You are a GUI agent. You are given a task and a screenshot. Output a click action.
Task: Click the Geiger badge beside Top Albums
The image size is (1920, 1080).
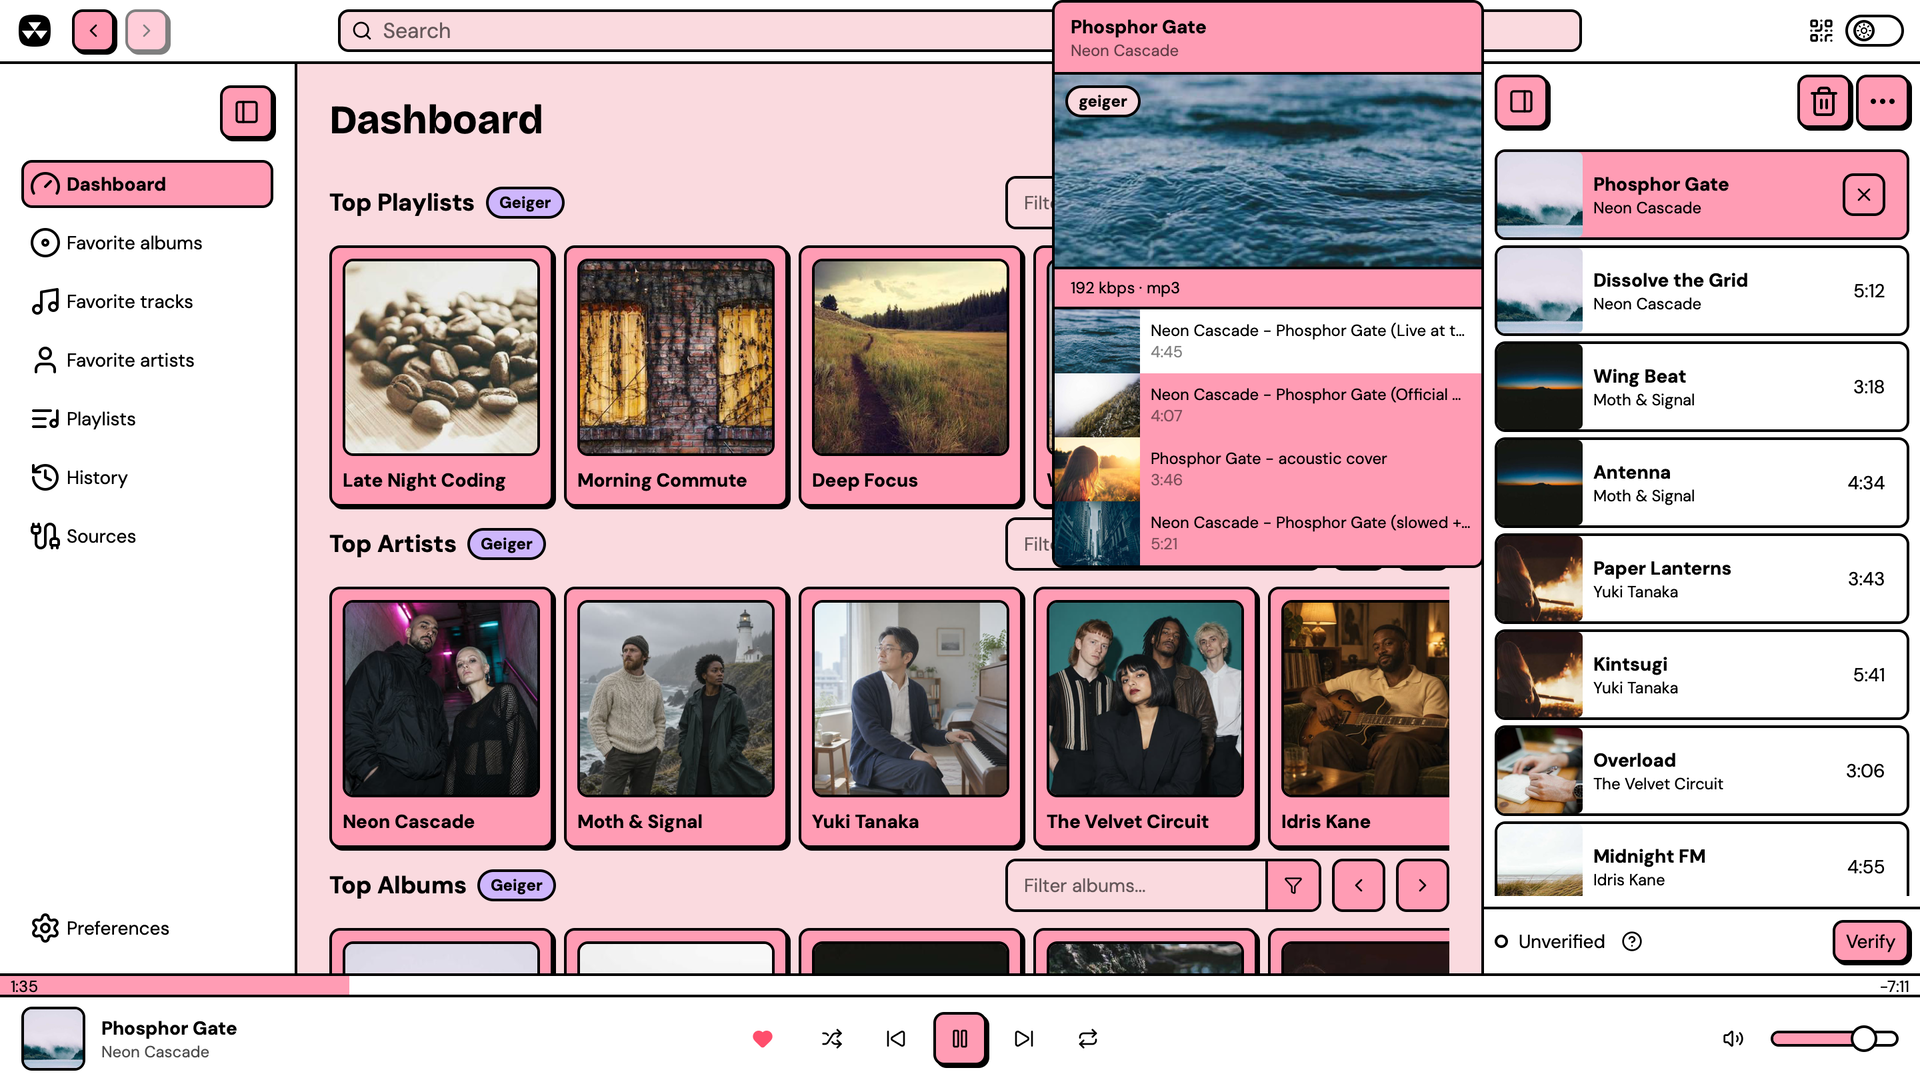click(516, 885)
